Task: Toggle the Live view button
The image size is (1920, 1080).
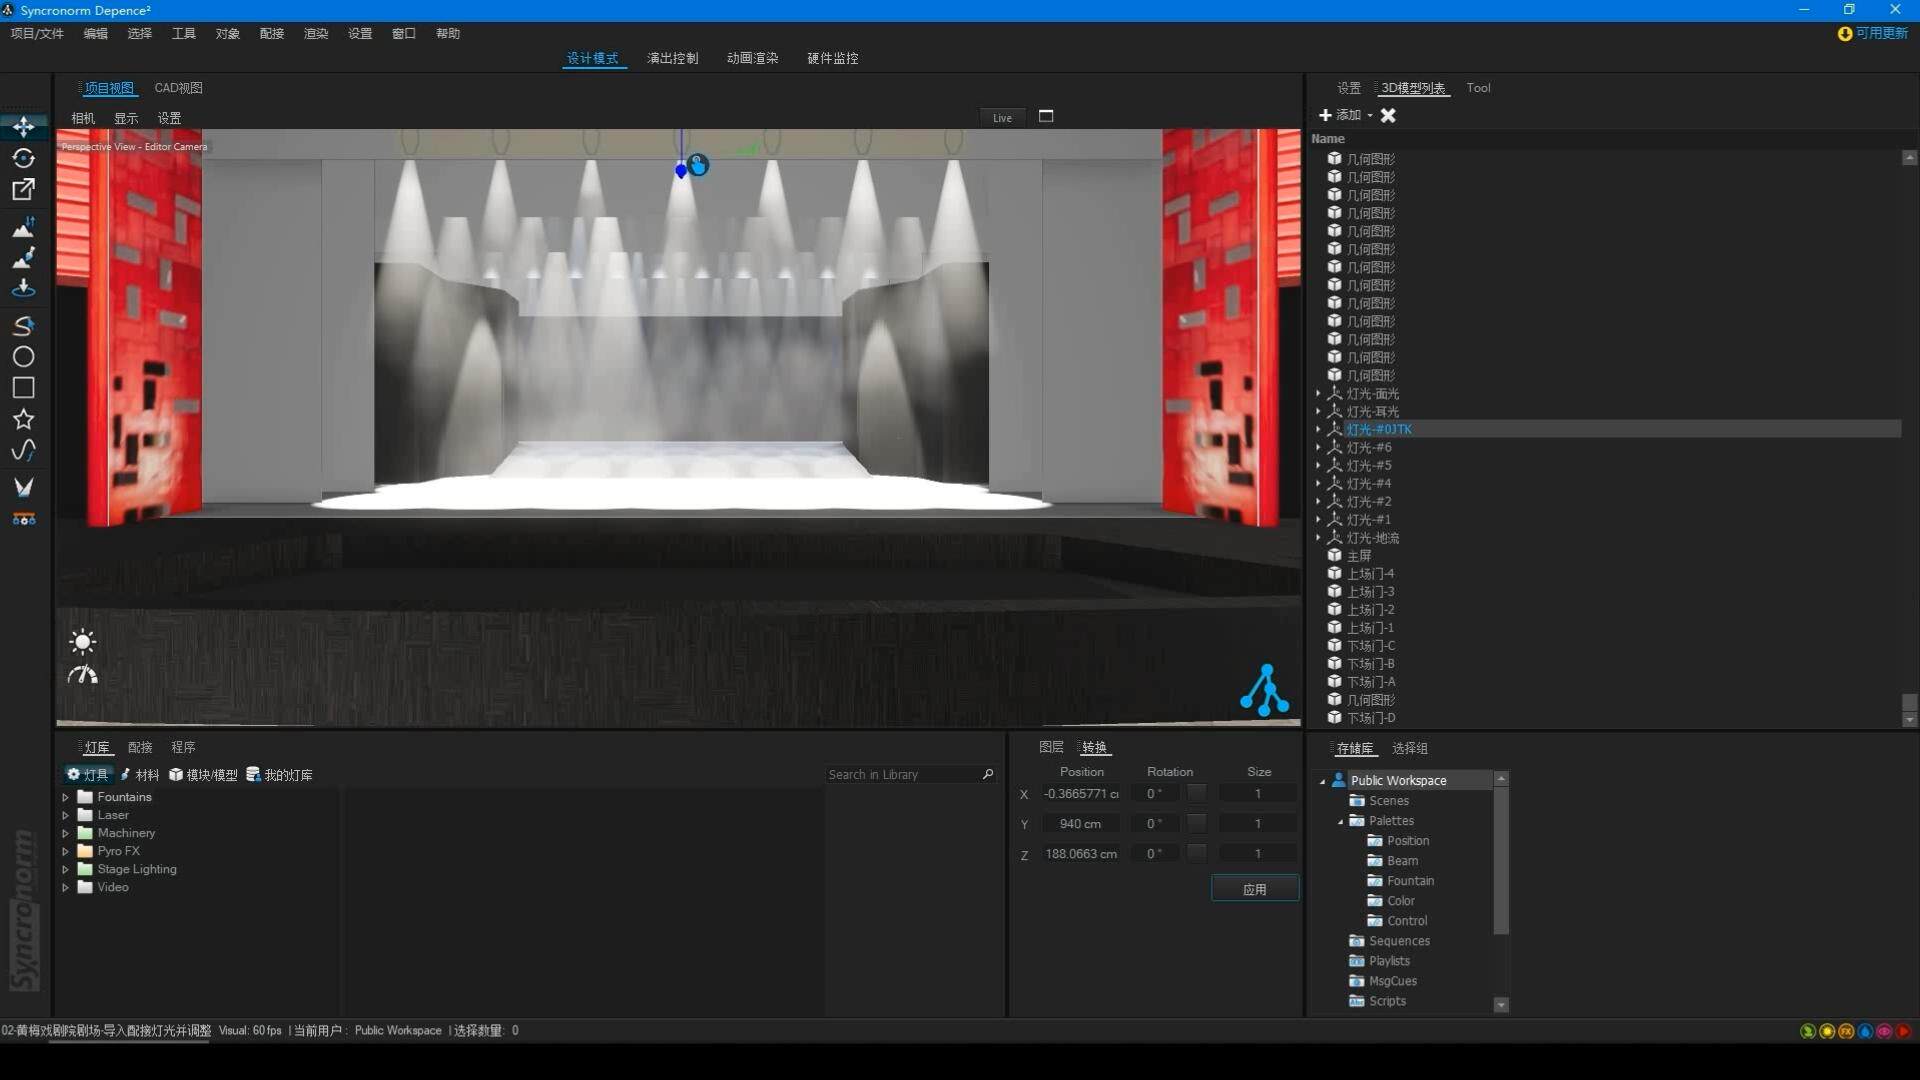Action: [1002, 118]
